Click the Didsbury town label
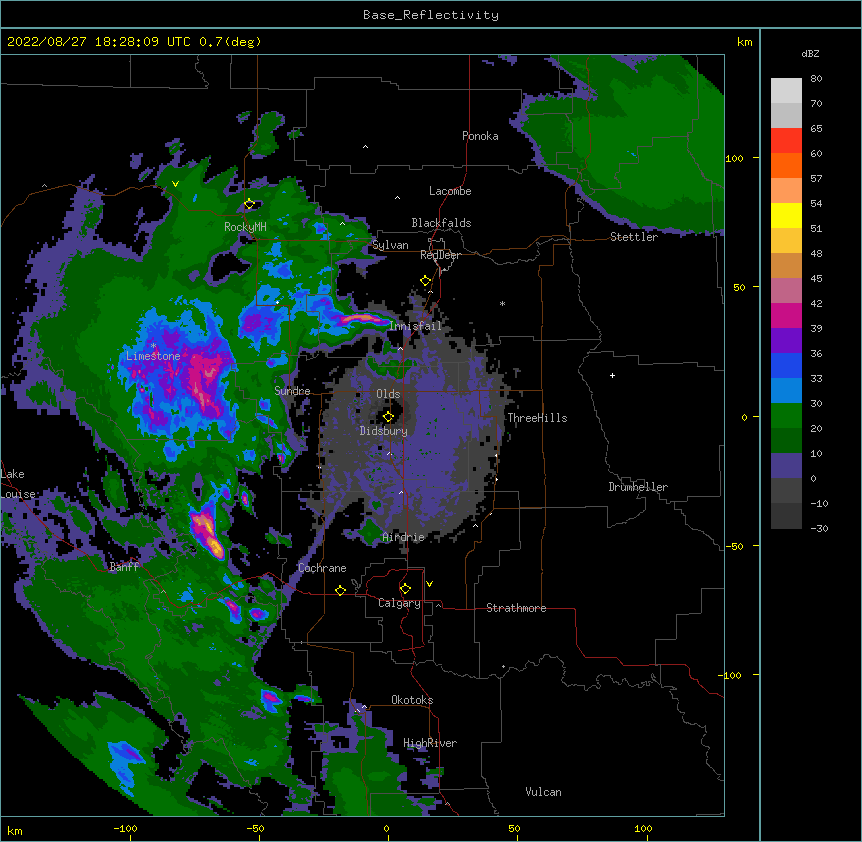The width and height of the screenshot is (862, 842). (384, 431)
